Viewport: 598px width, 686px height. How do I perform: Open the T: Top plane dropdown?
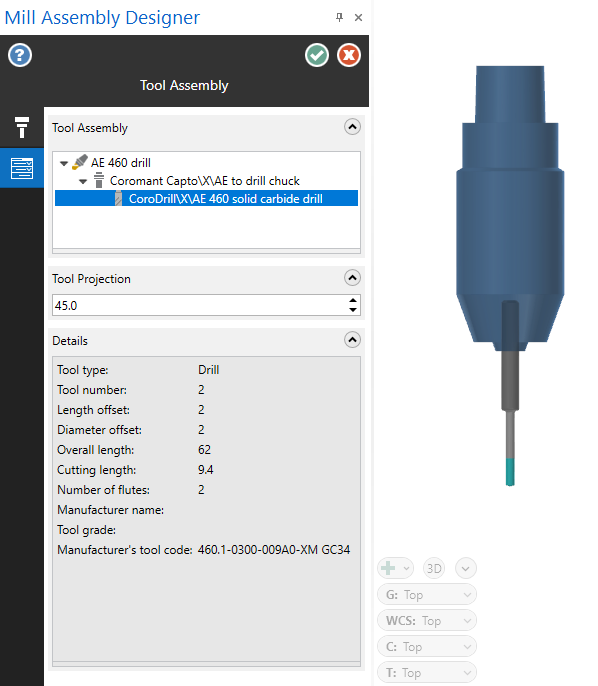click(427, 672)
